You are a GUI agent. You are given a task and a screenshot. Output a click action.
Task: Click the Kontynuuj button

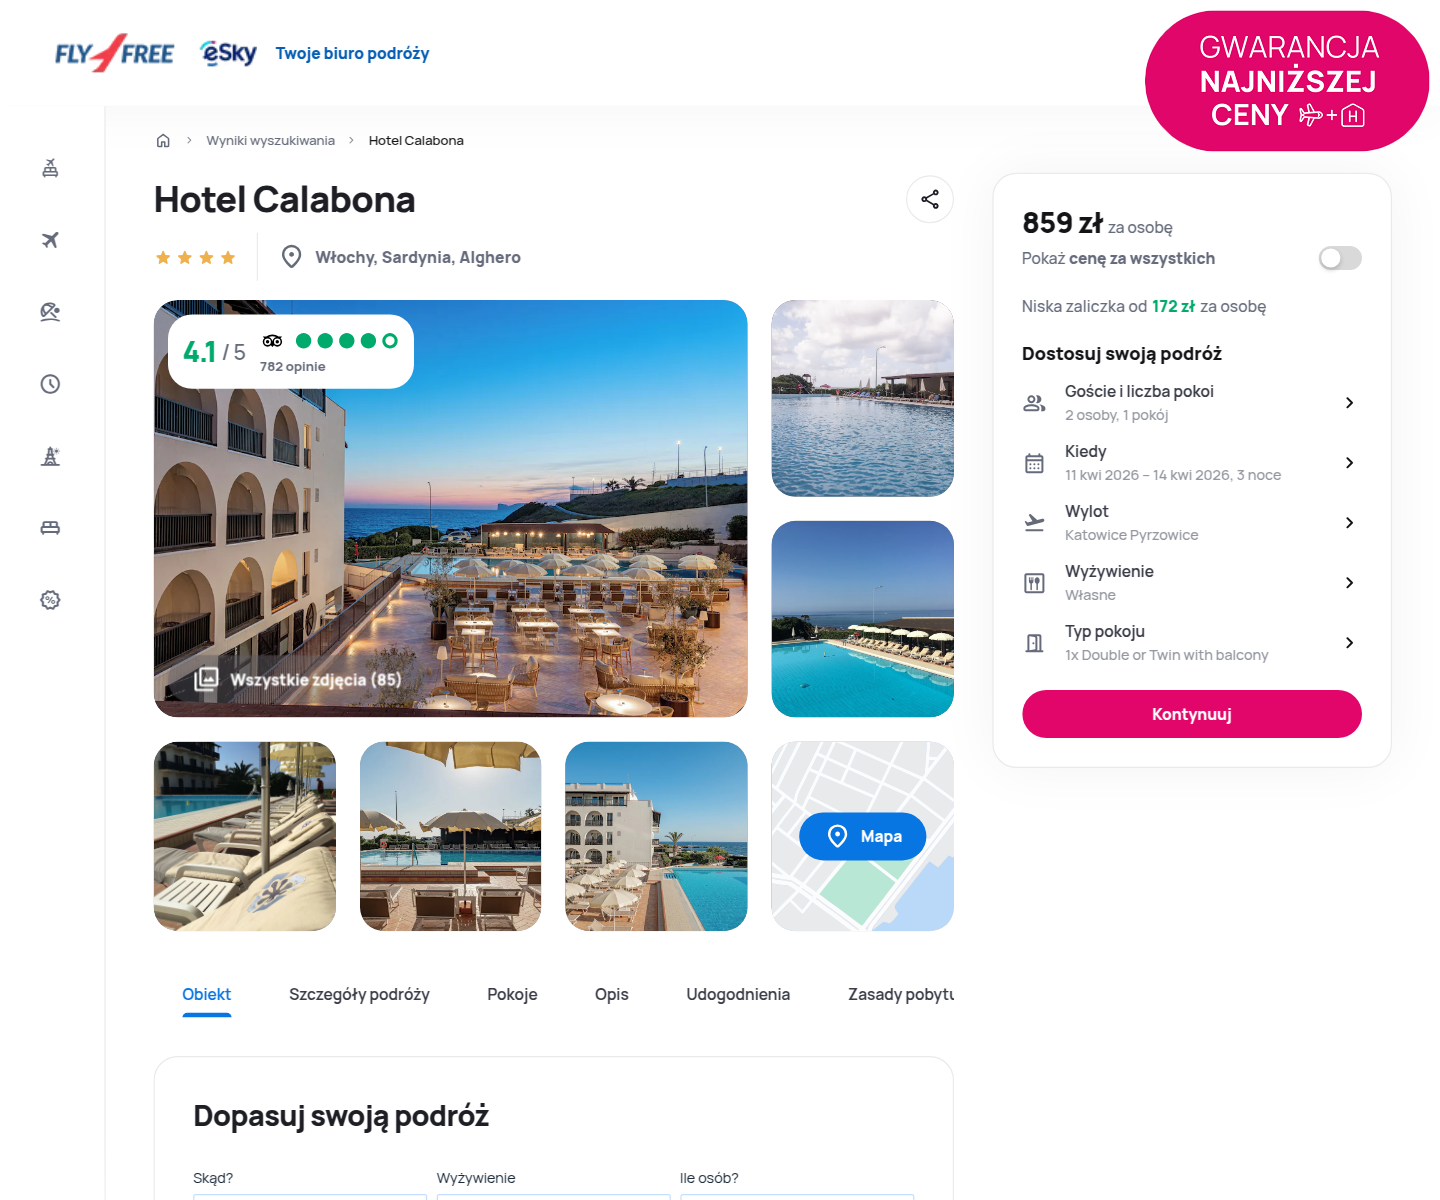point(1191,714)
